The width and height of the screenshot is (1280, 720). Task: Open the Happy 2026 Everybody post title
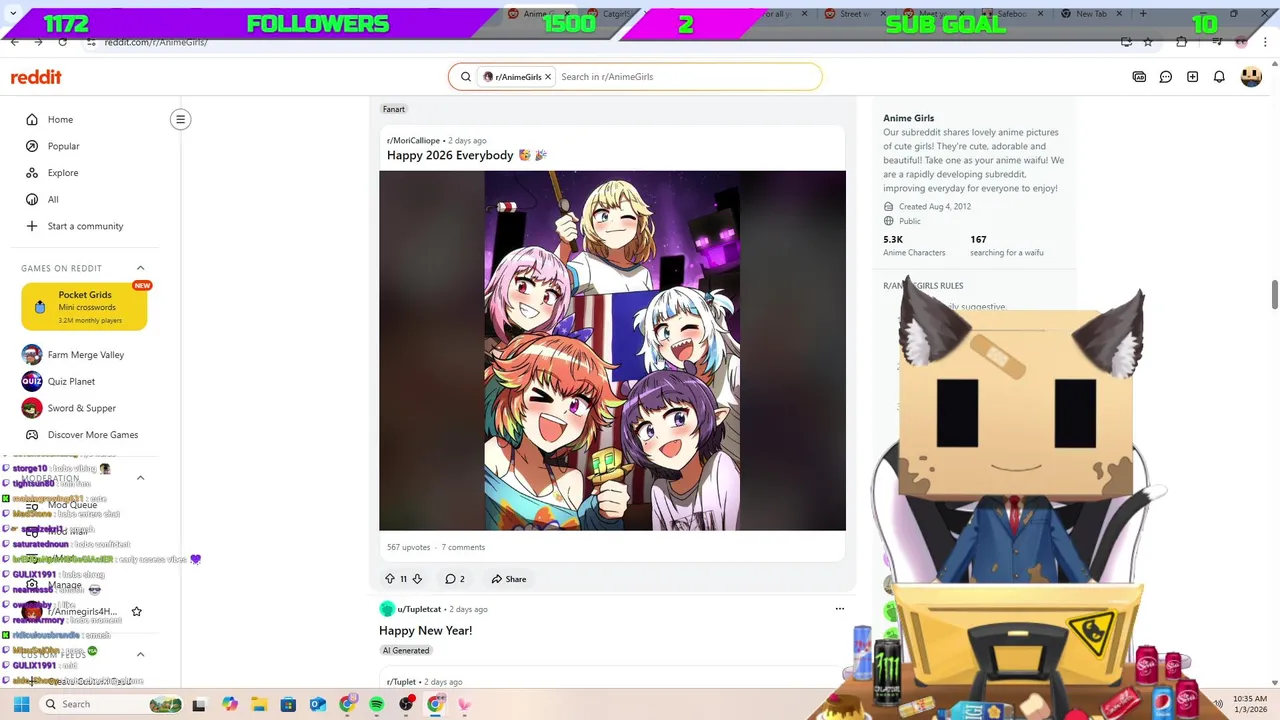click(x=467, y=155)
